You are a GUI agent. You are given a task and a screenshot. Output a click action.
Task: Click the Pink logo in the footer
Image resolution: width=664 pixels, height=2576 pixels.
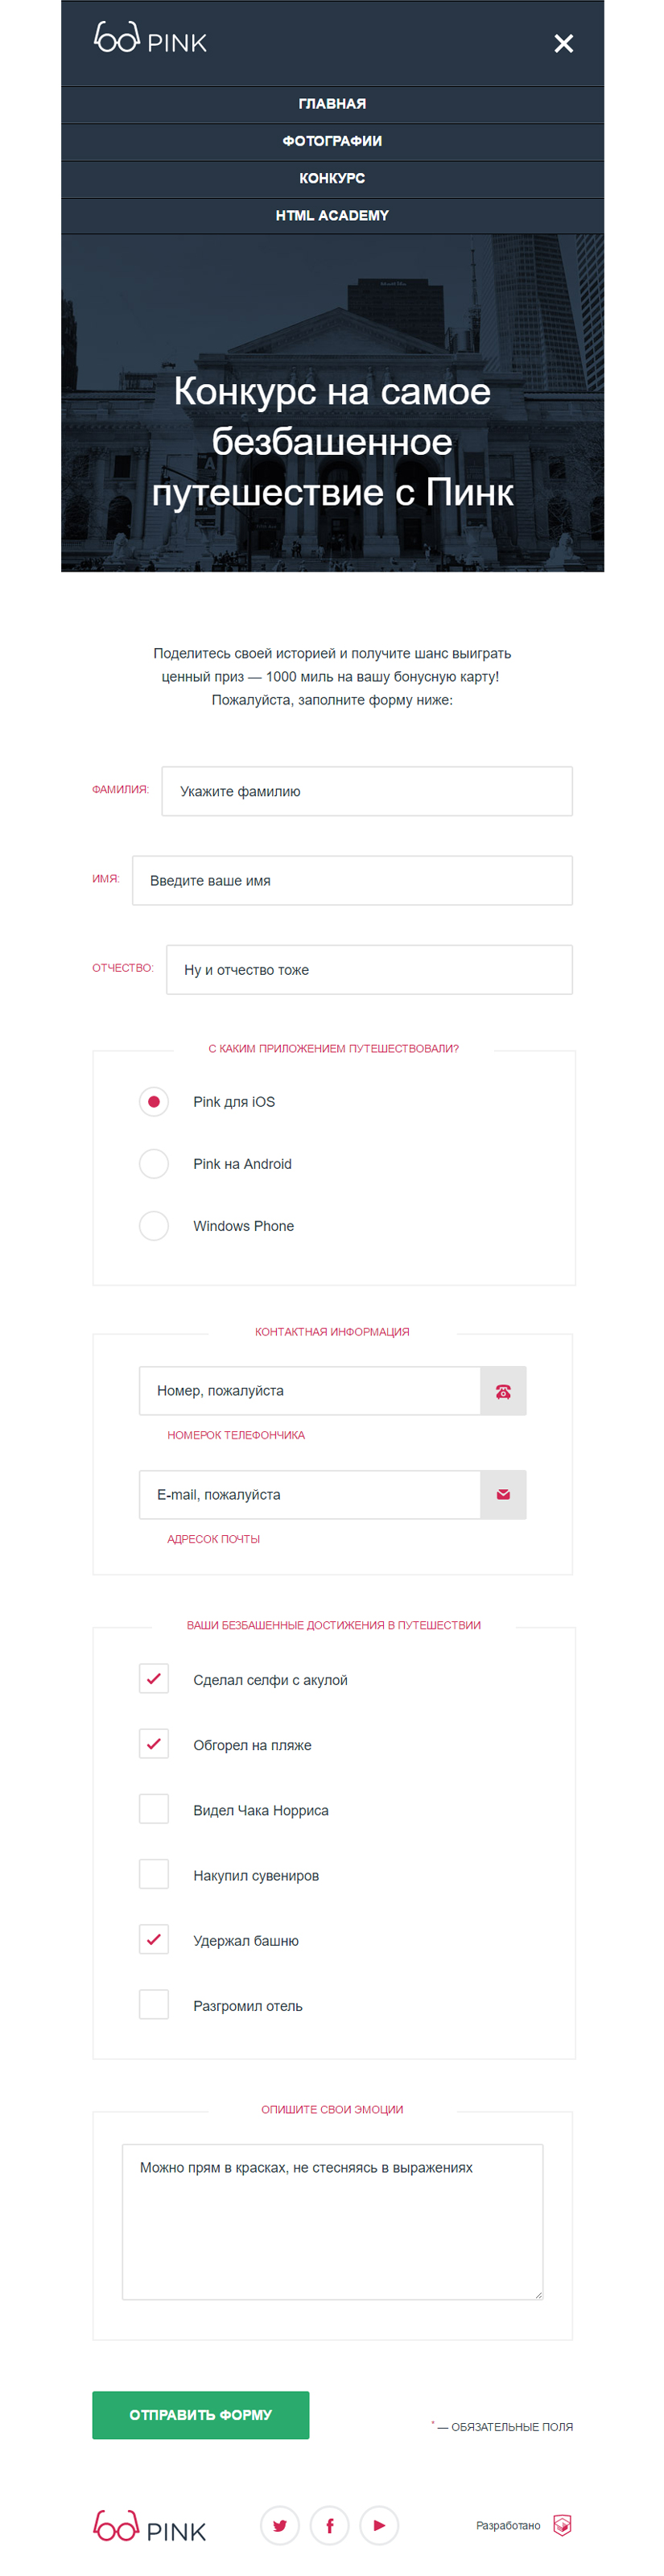[x=150, y=2526]
